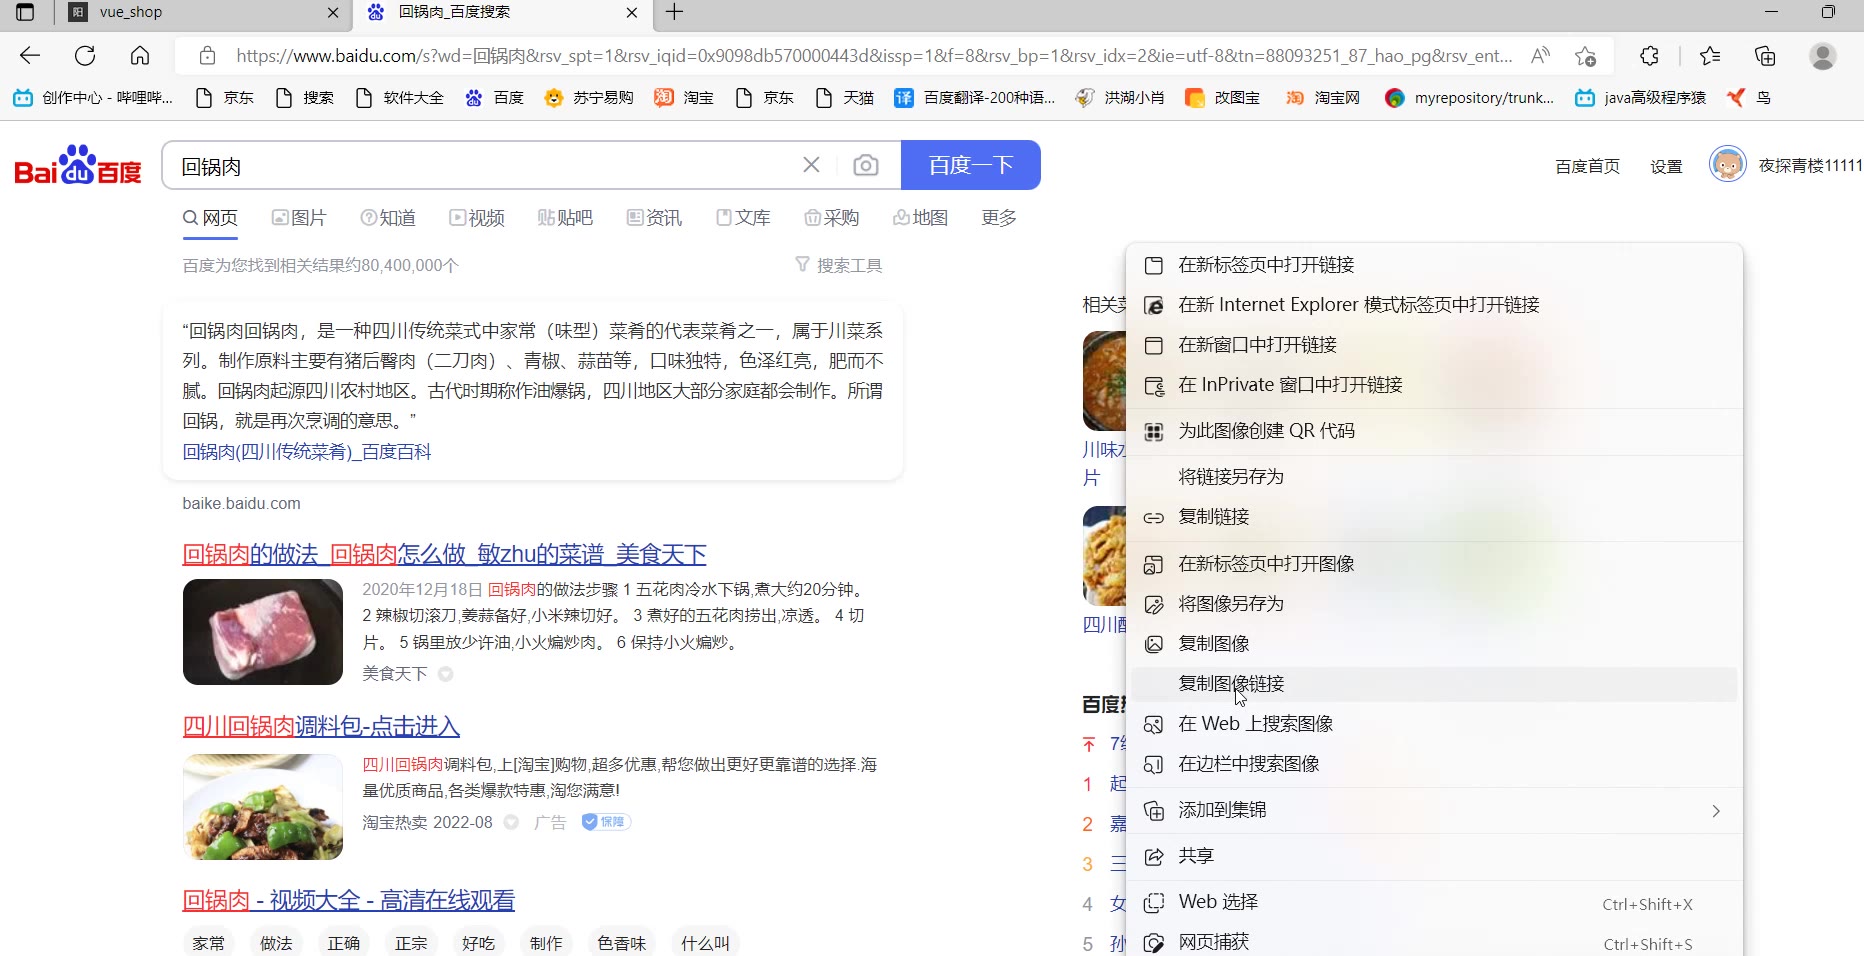Choose 复制图像链接 menu item
1864x956 pixels.
point(1435,684)
